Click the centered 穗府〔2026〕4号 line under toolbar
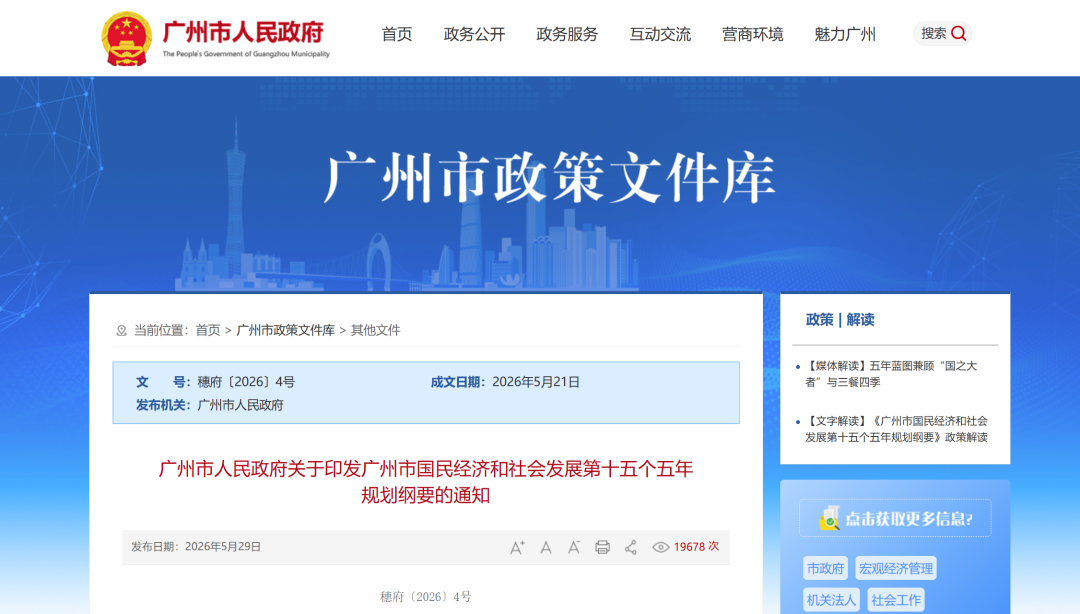Viewport: 1080px width, 614px height. (x=426, y=597)
